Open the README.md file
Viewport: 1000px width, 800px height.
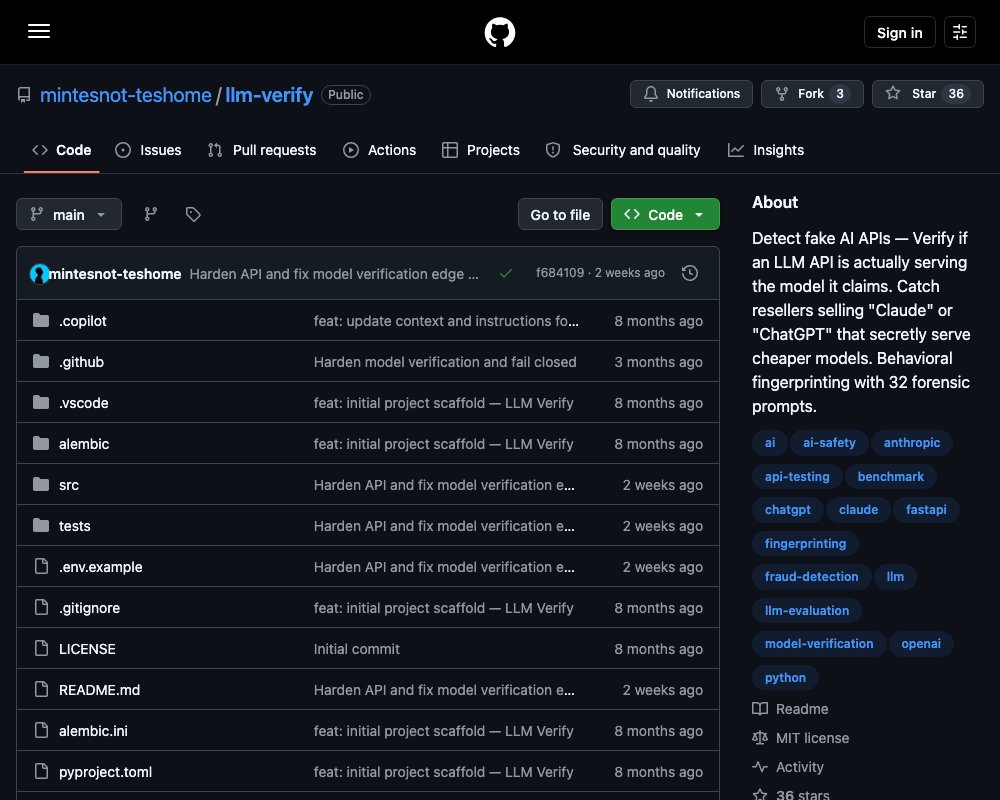pyautogui.click(x=99, y=690)
